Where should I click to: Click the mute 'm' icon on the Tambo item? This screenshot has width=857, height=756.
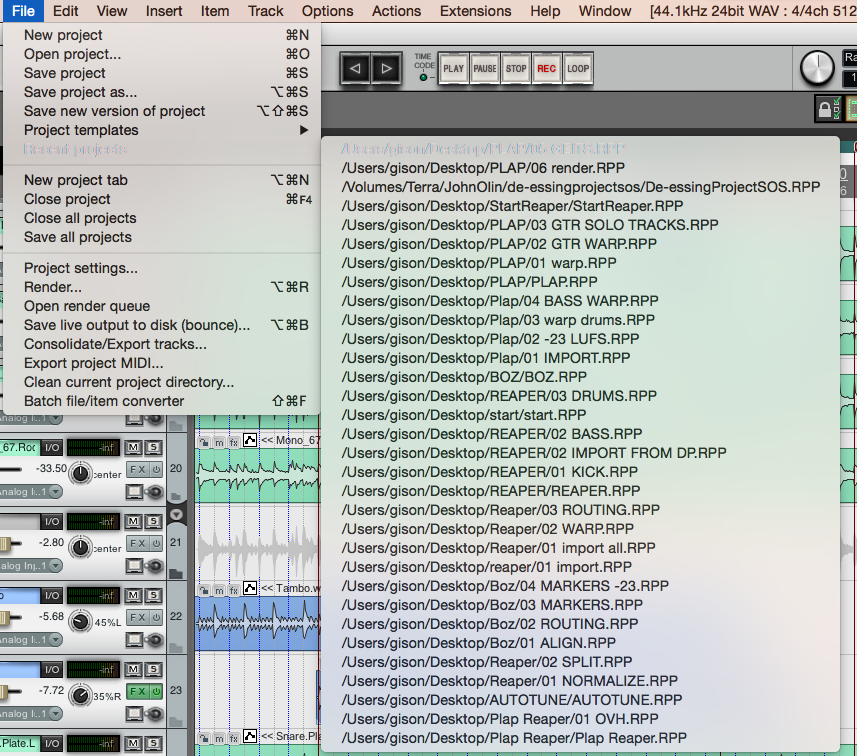tap(219, 590)
